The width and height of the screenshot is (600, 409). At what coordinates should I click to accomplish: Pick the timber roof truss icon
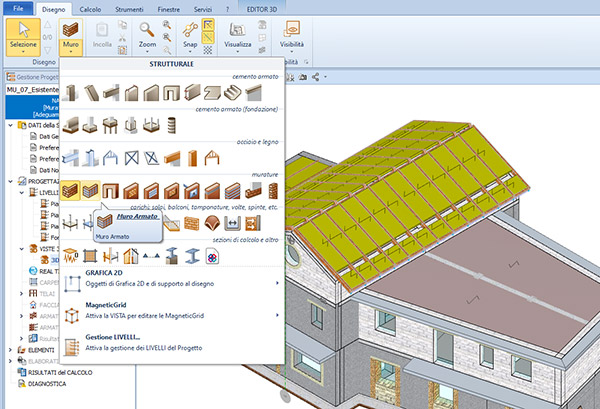(x=212, y=158)
